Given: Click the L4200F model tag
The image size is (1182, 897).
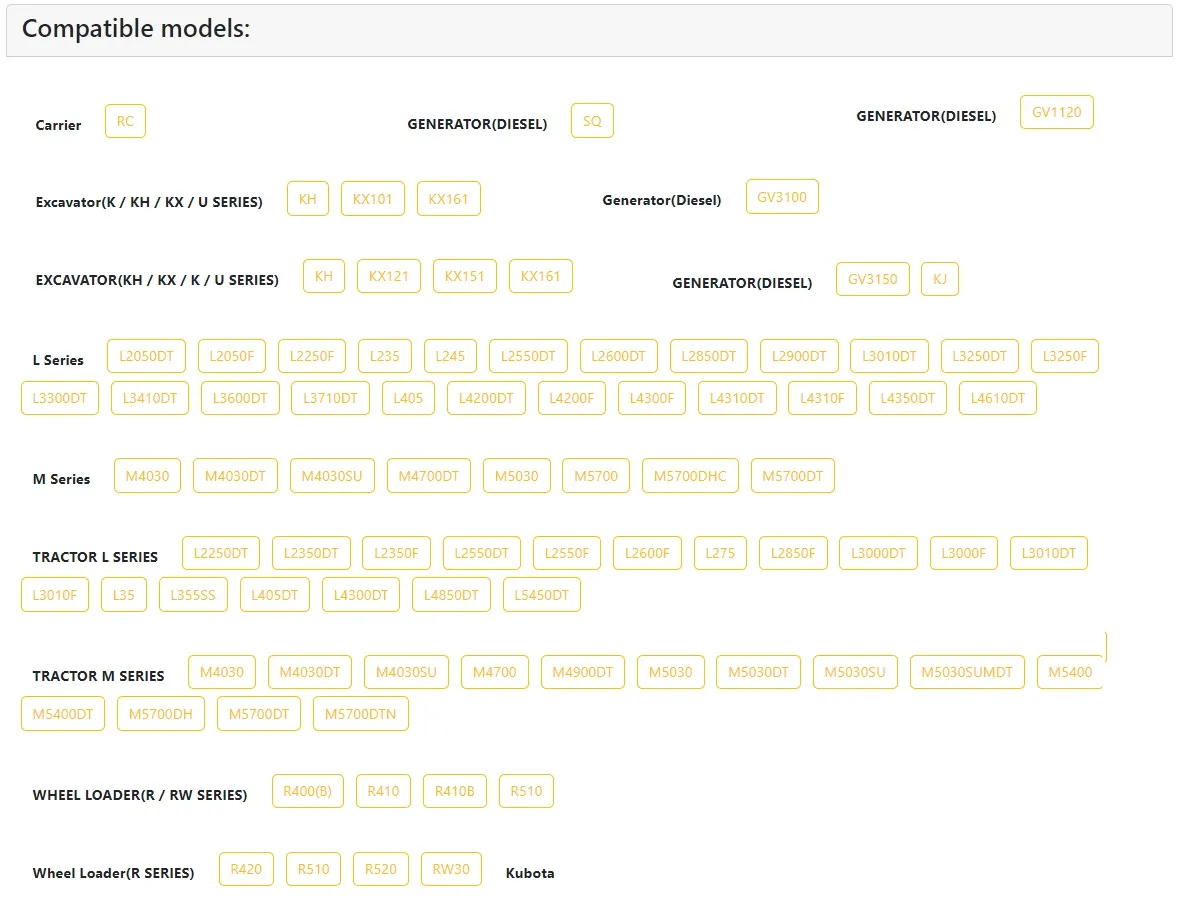Looking at the screenshot, I should pos(571,399).
